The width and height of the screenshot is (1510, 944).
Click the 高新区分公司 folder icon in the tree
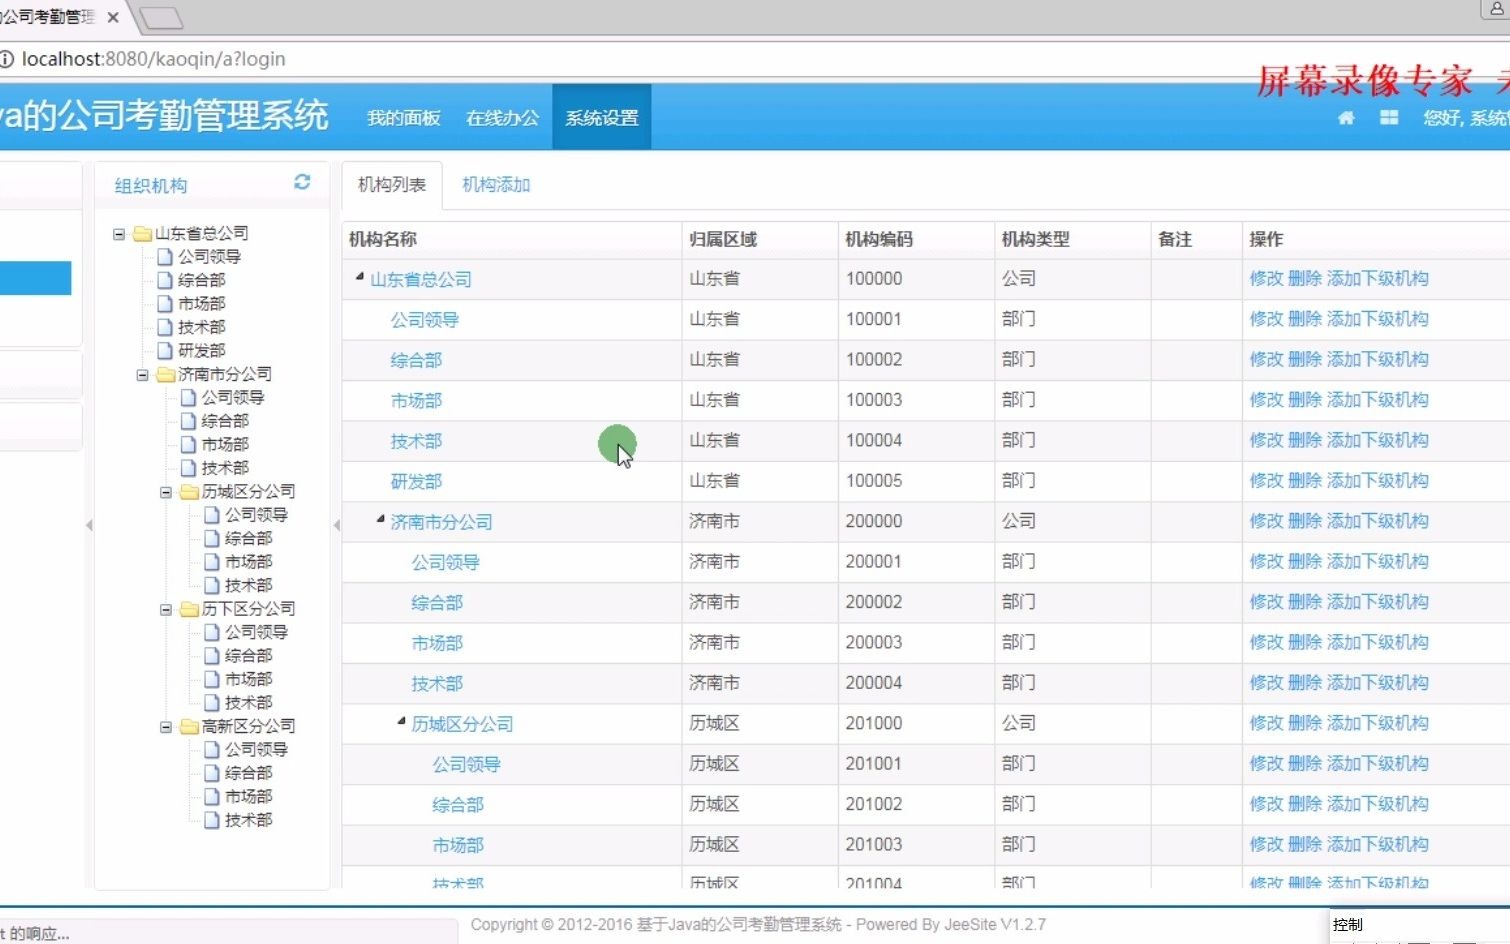(190, 727)
